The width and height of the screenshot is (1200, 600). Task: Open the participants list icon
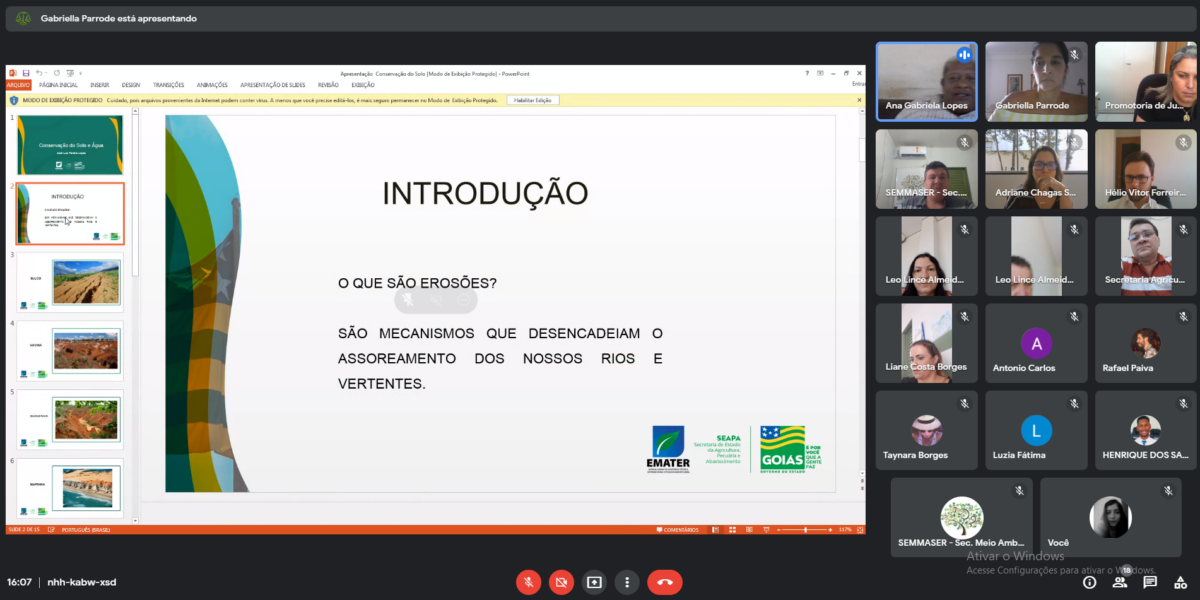1120,582
